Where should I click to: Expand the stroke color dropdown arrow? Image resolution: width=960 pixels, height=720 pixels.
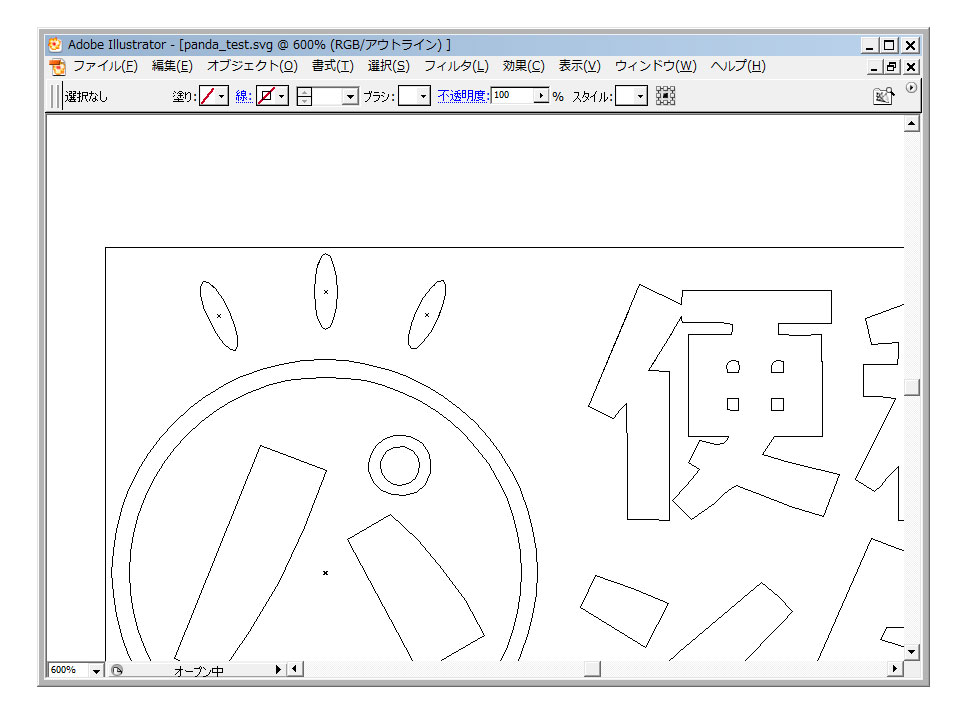pos(282,96)
